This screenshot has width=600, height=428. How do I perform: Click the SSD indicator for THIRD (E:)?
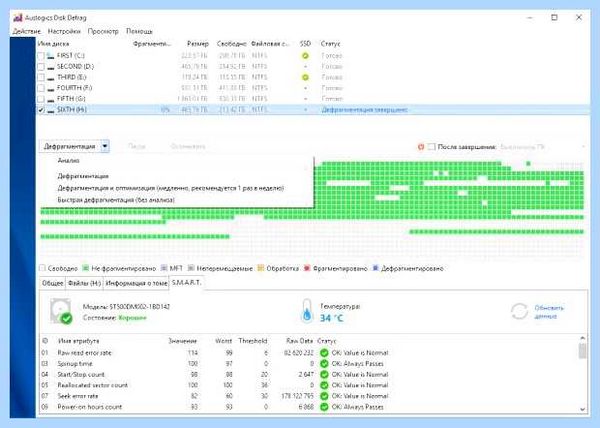(x=305, y=77)
